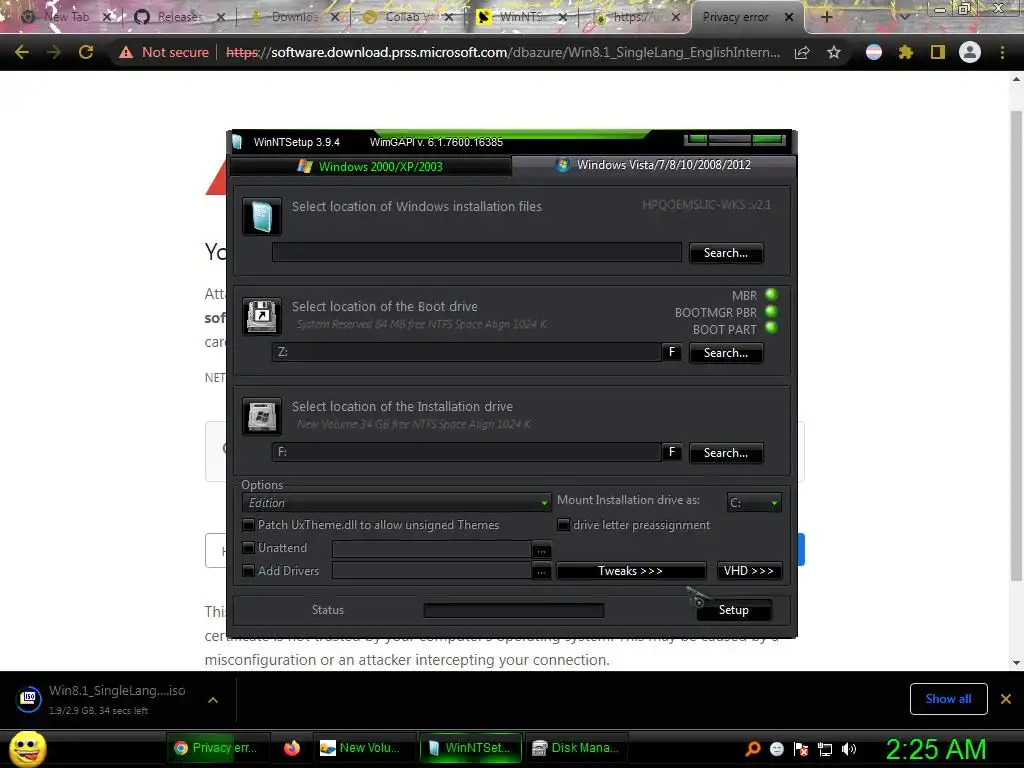Click the BOOT PART green status light
1024x768 pixels.
pyautogui.click(x=771, y=328)
